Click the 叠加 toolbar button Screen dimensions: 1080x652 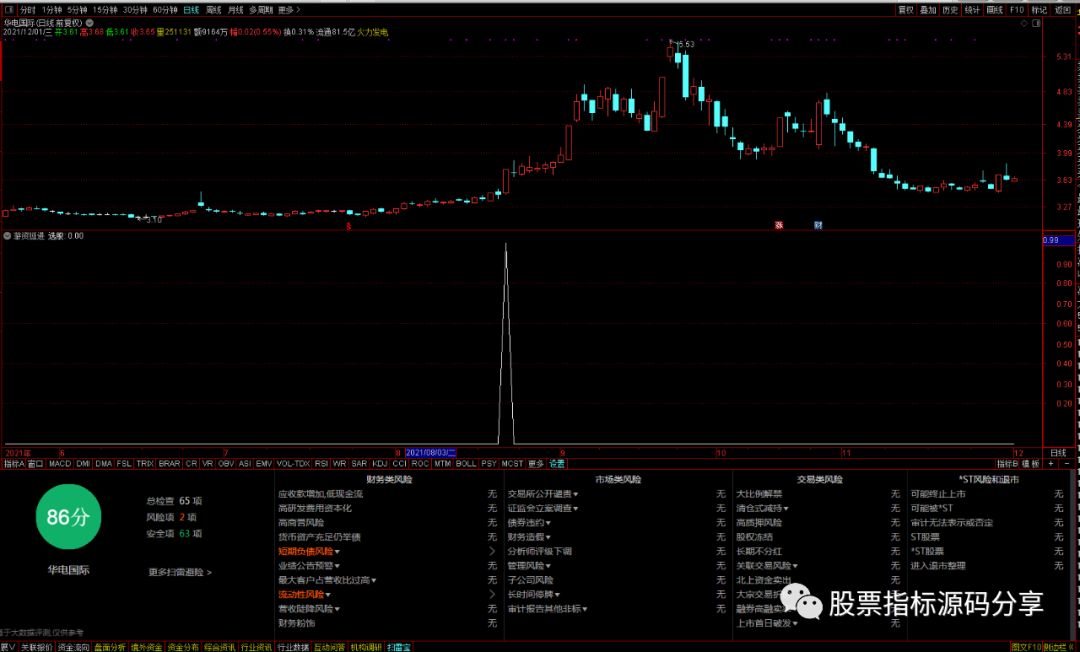point(928,10)
